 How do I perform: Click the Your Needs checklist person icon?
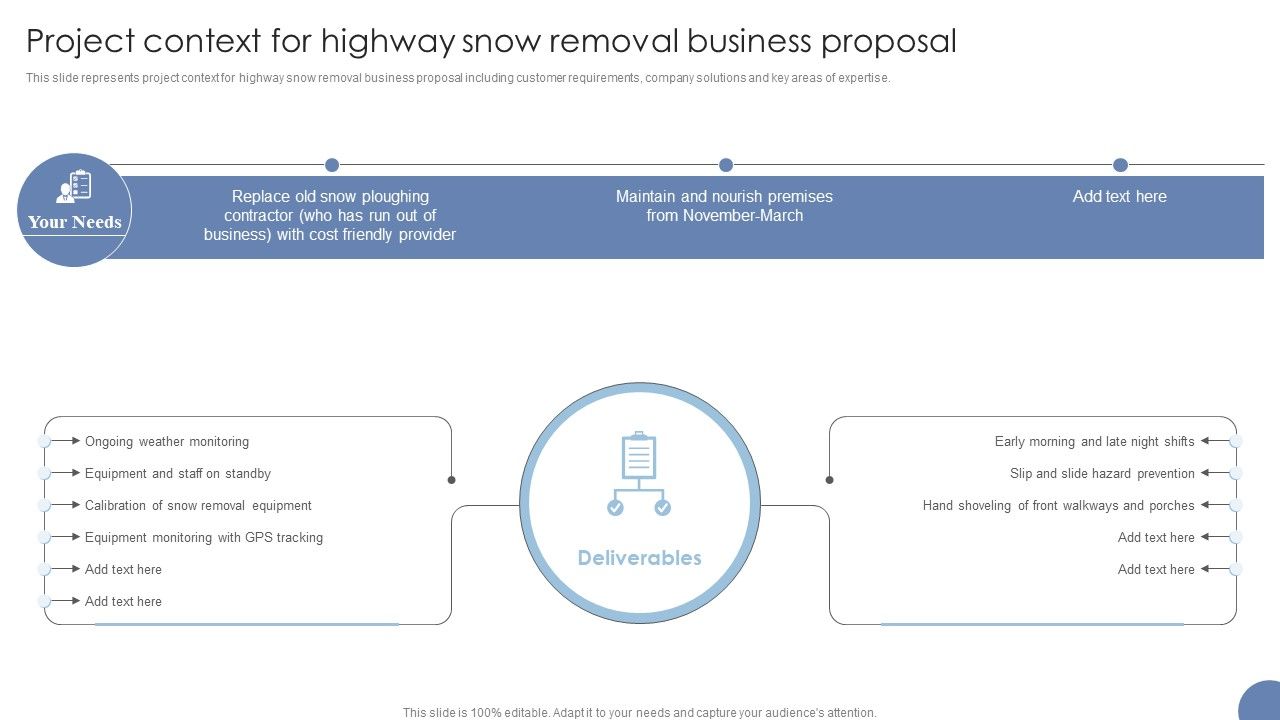coord(74,187)
